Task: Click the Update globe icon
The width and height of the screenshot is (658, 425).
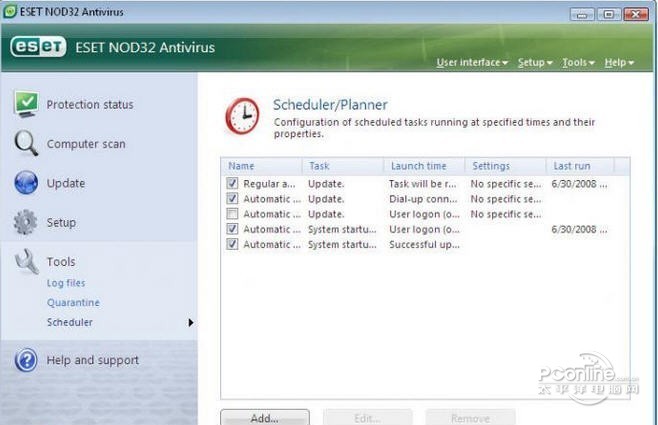Action: coord(26,183)
